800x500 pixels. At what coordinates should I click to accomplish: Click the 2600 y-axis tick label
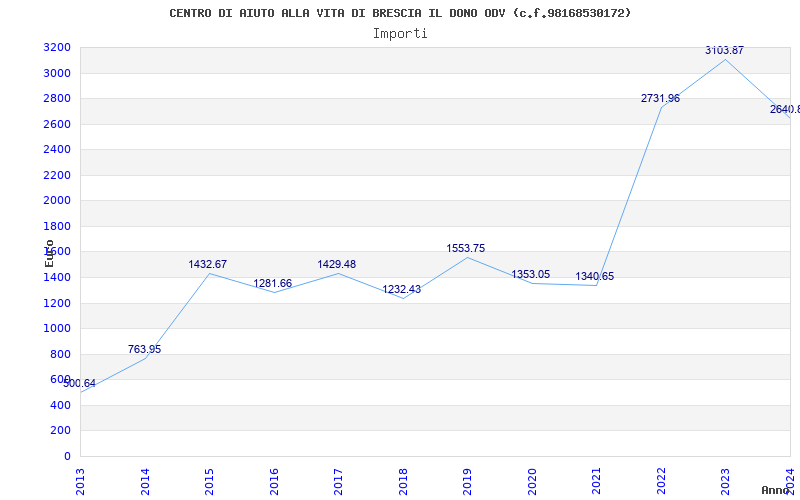57,124
